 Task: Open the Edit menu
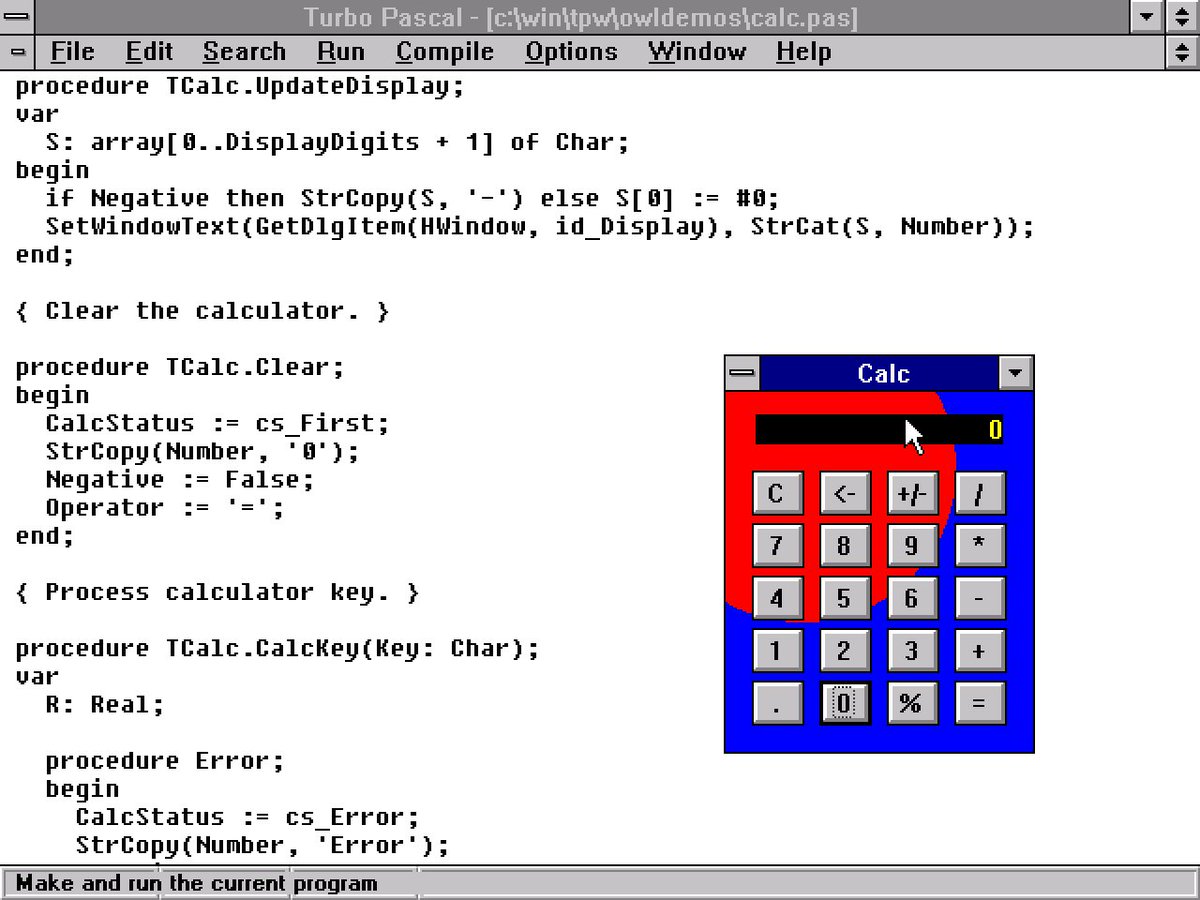[149, 52]
